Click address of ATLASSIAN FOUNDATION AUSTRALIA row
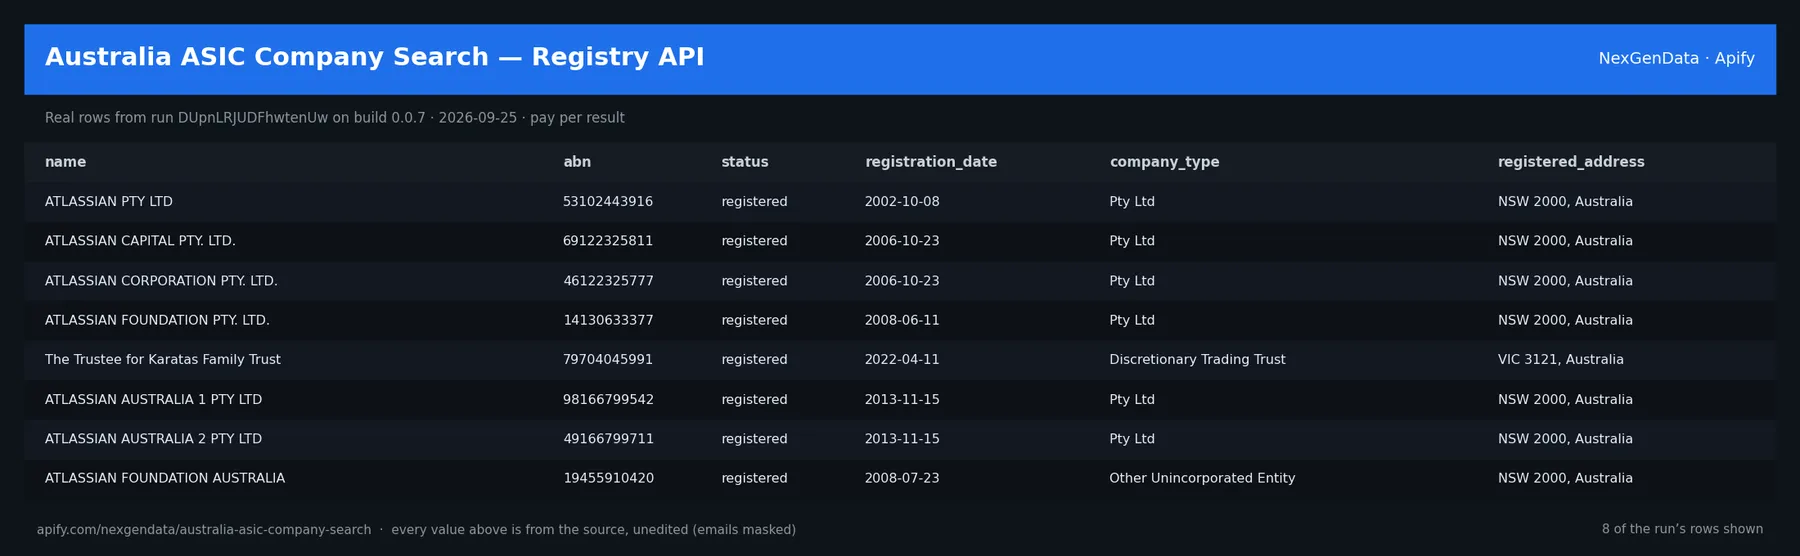The image size is (1800, 556). coord(1565,478)
